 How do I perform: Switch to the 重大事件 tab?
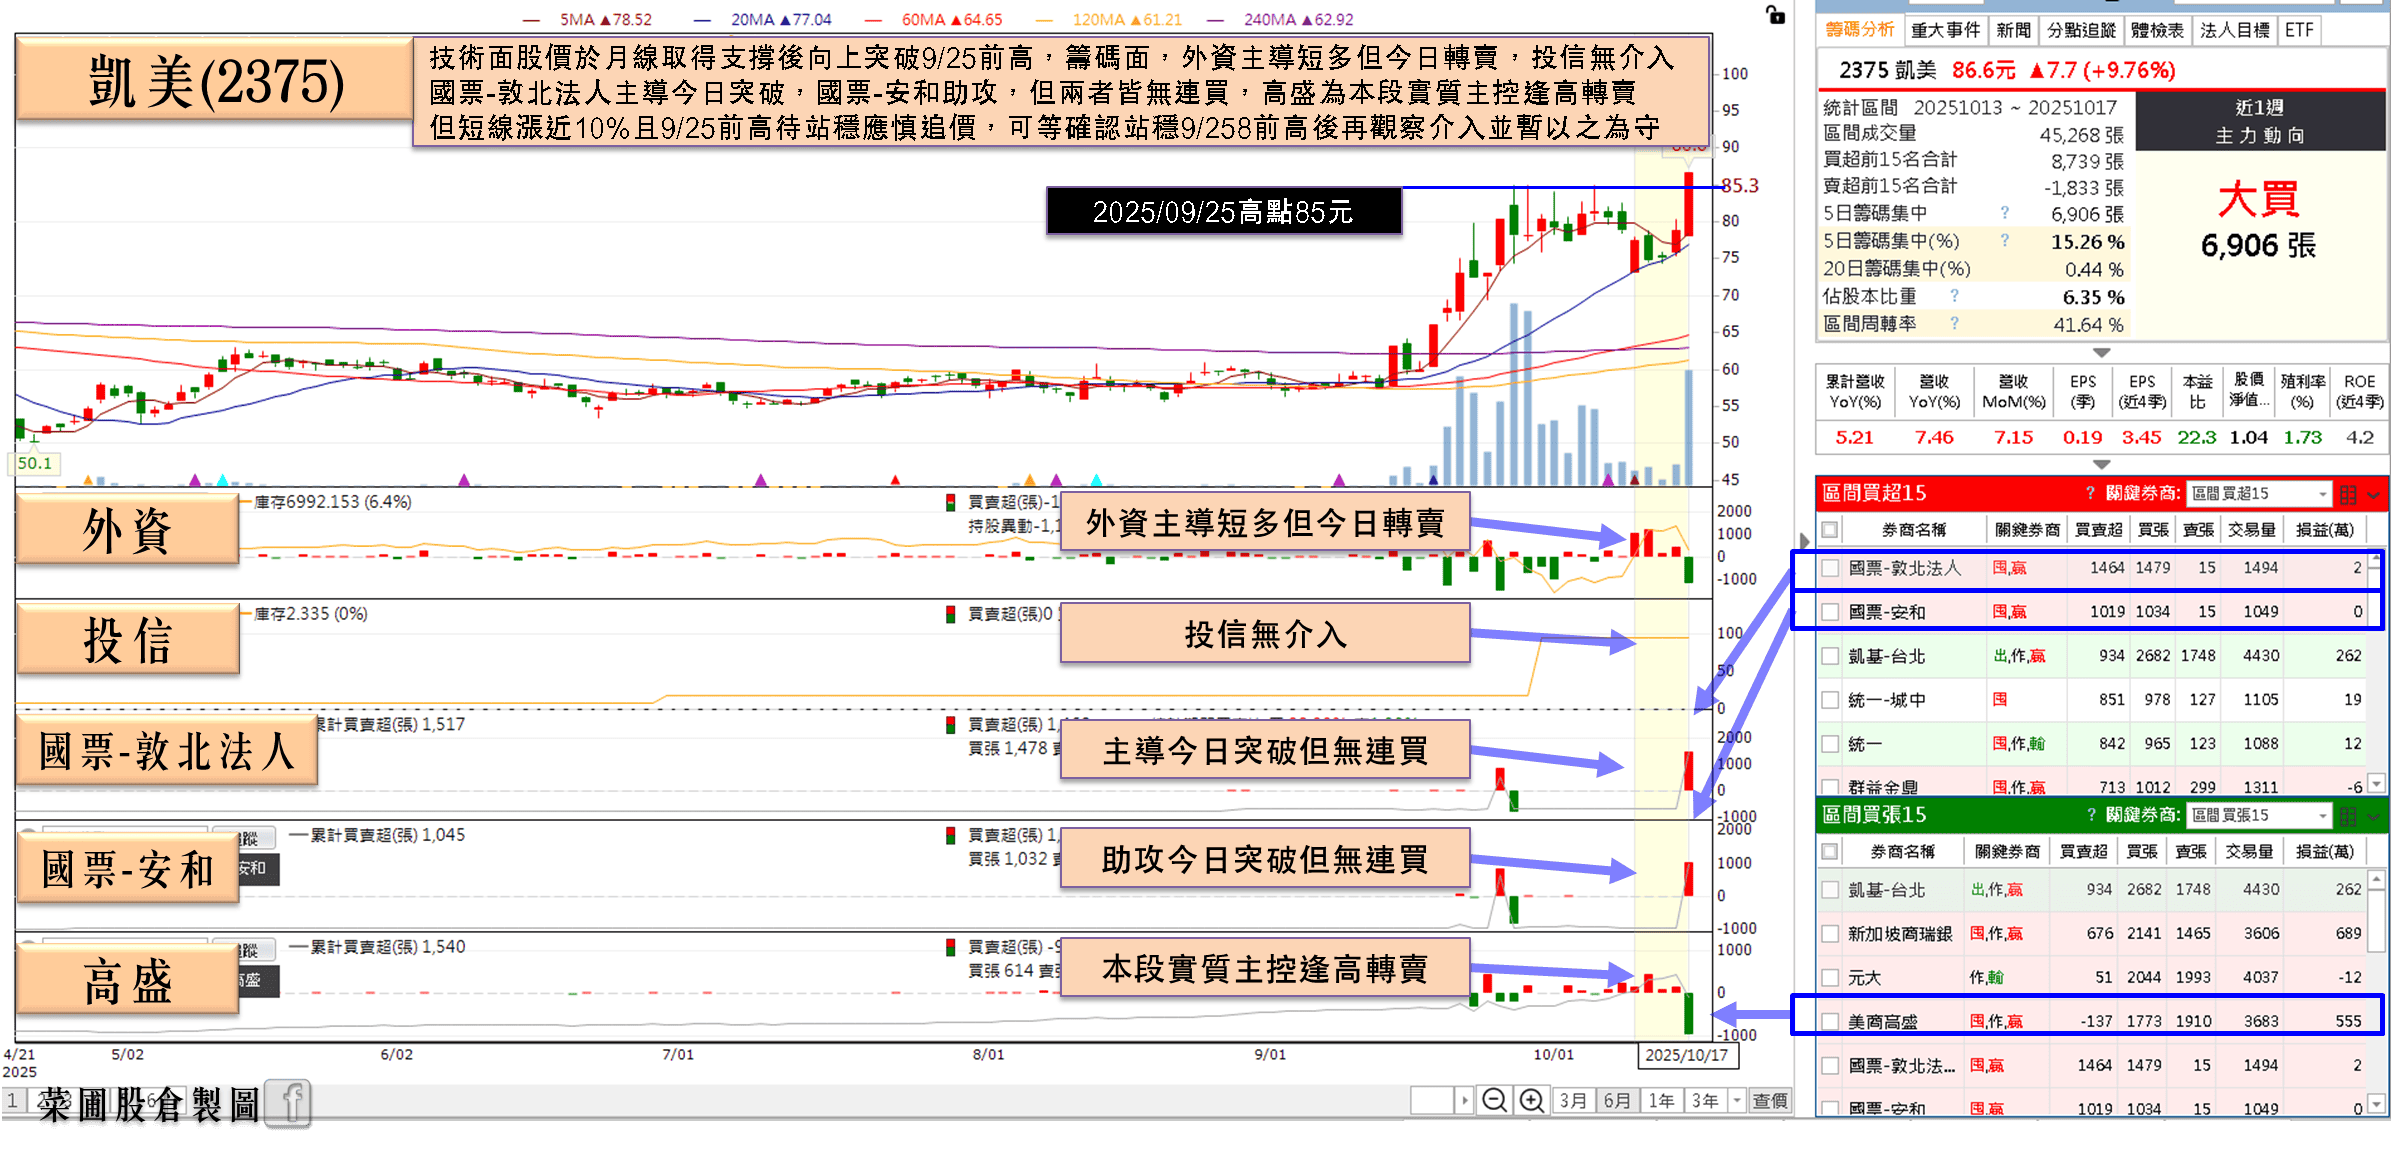click(1945, 30)
